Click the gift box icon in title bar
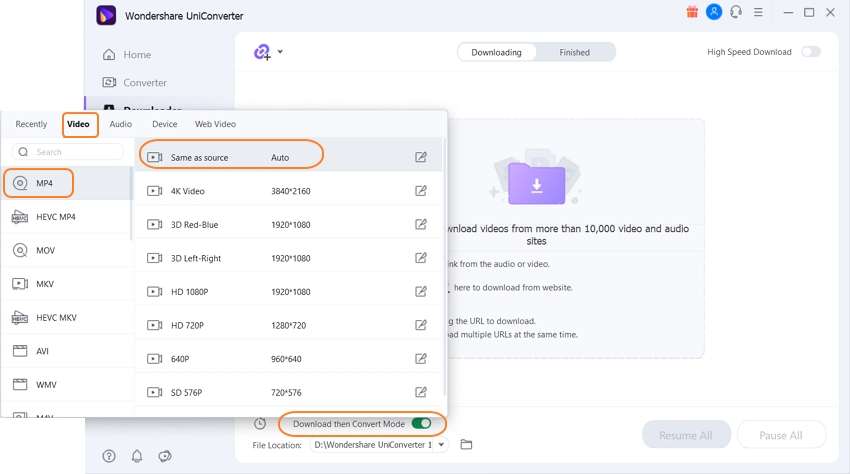 tap(692, 12)
